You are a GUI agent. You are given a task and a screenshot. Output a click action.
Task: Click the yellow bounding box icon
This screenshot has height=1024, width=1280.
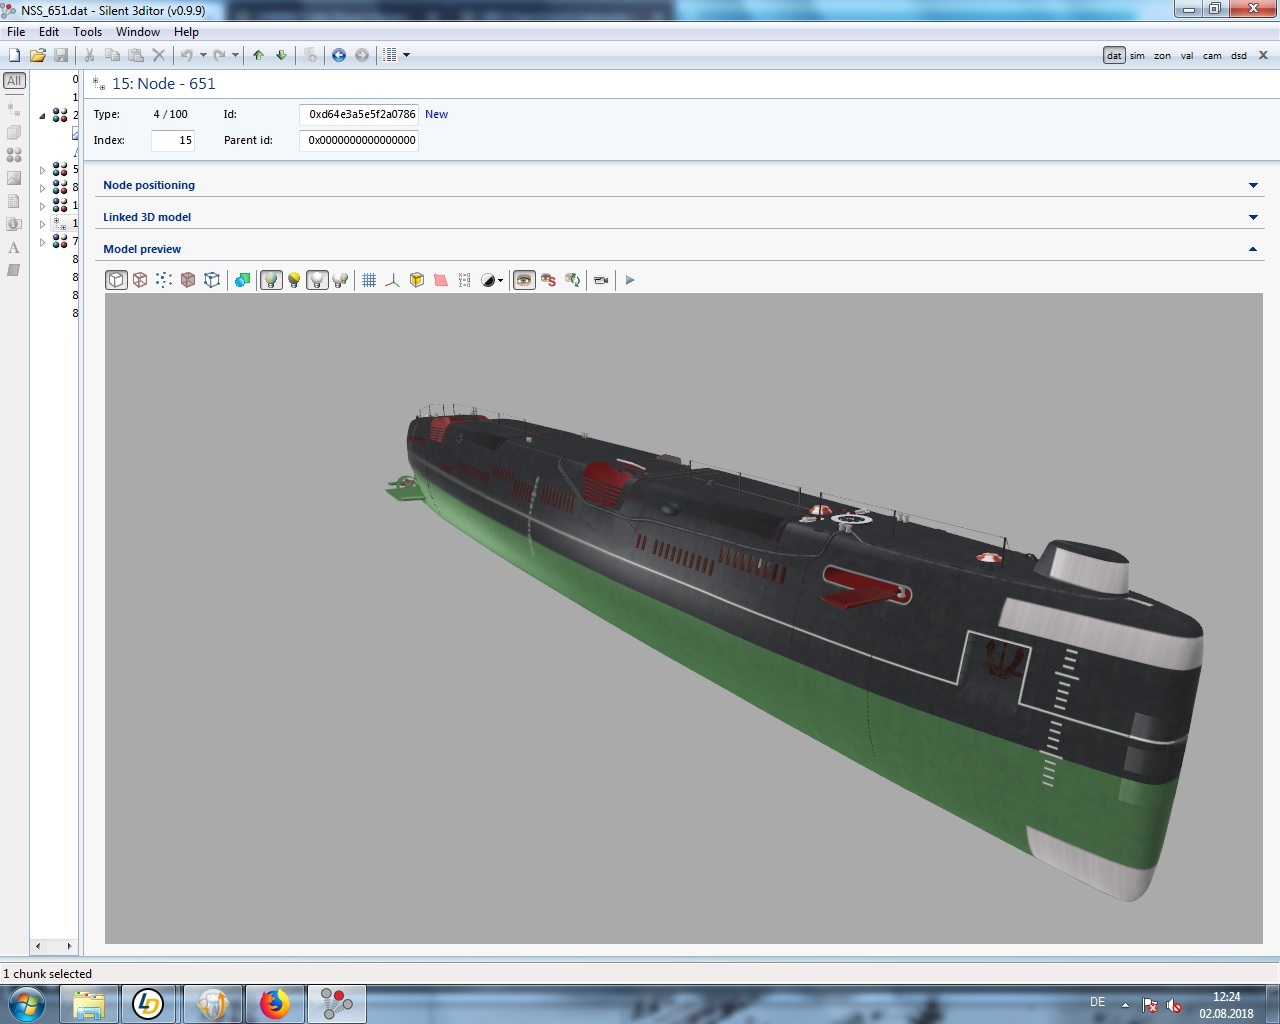(417, 280)
